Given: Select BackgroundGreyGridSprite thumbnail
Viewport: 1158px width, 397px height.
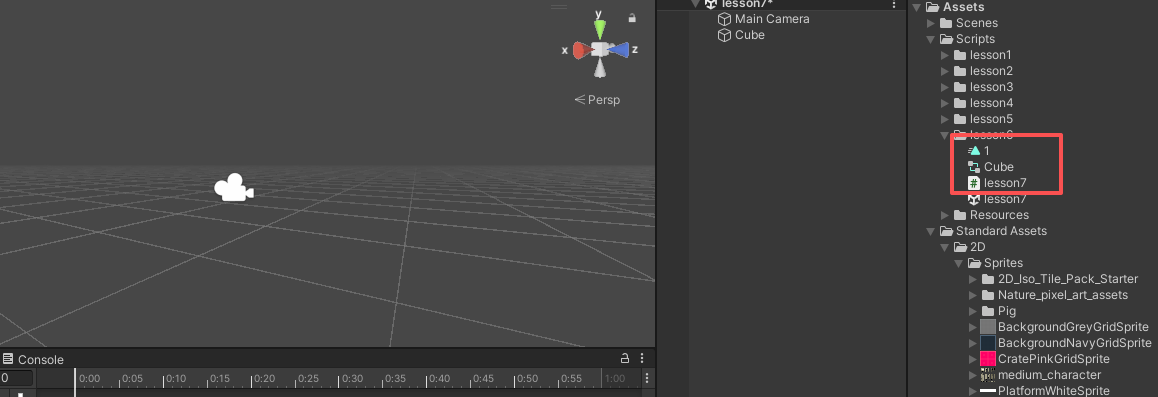Looking at the screenshot, I should [988, 327].
